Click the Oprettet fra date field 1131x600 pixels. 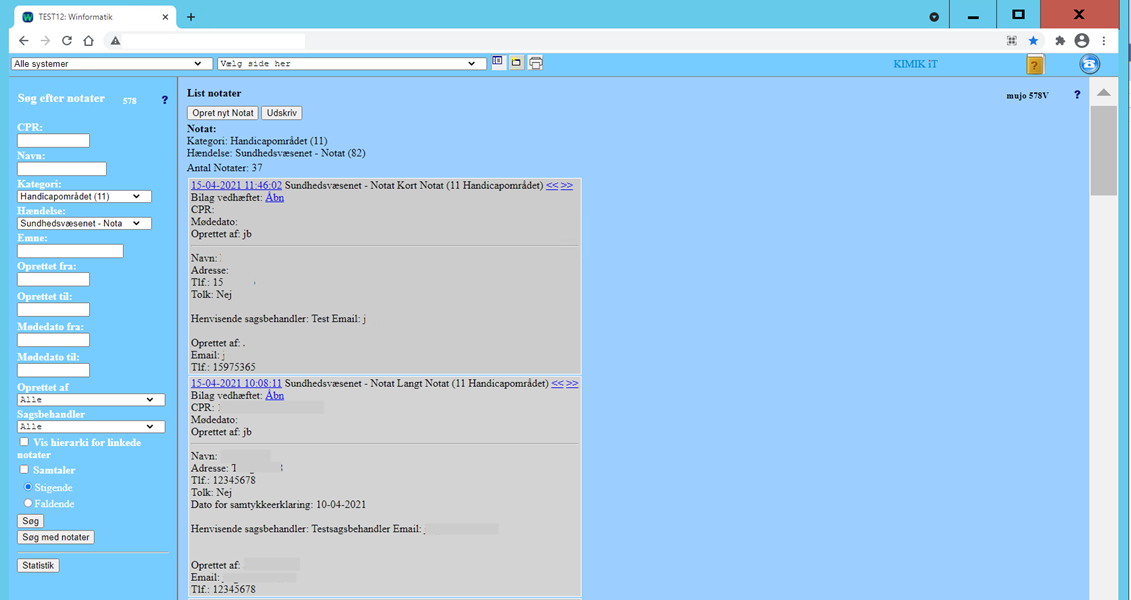click(x=53, y=279)
